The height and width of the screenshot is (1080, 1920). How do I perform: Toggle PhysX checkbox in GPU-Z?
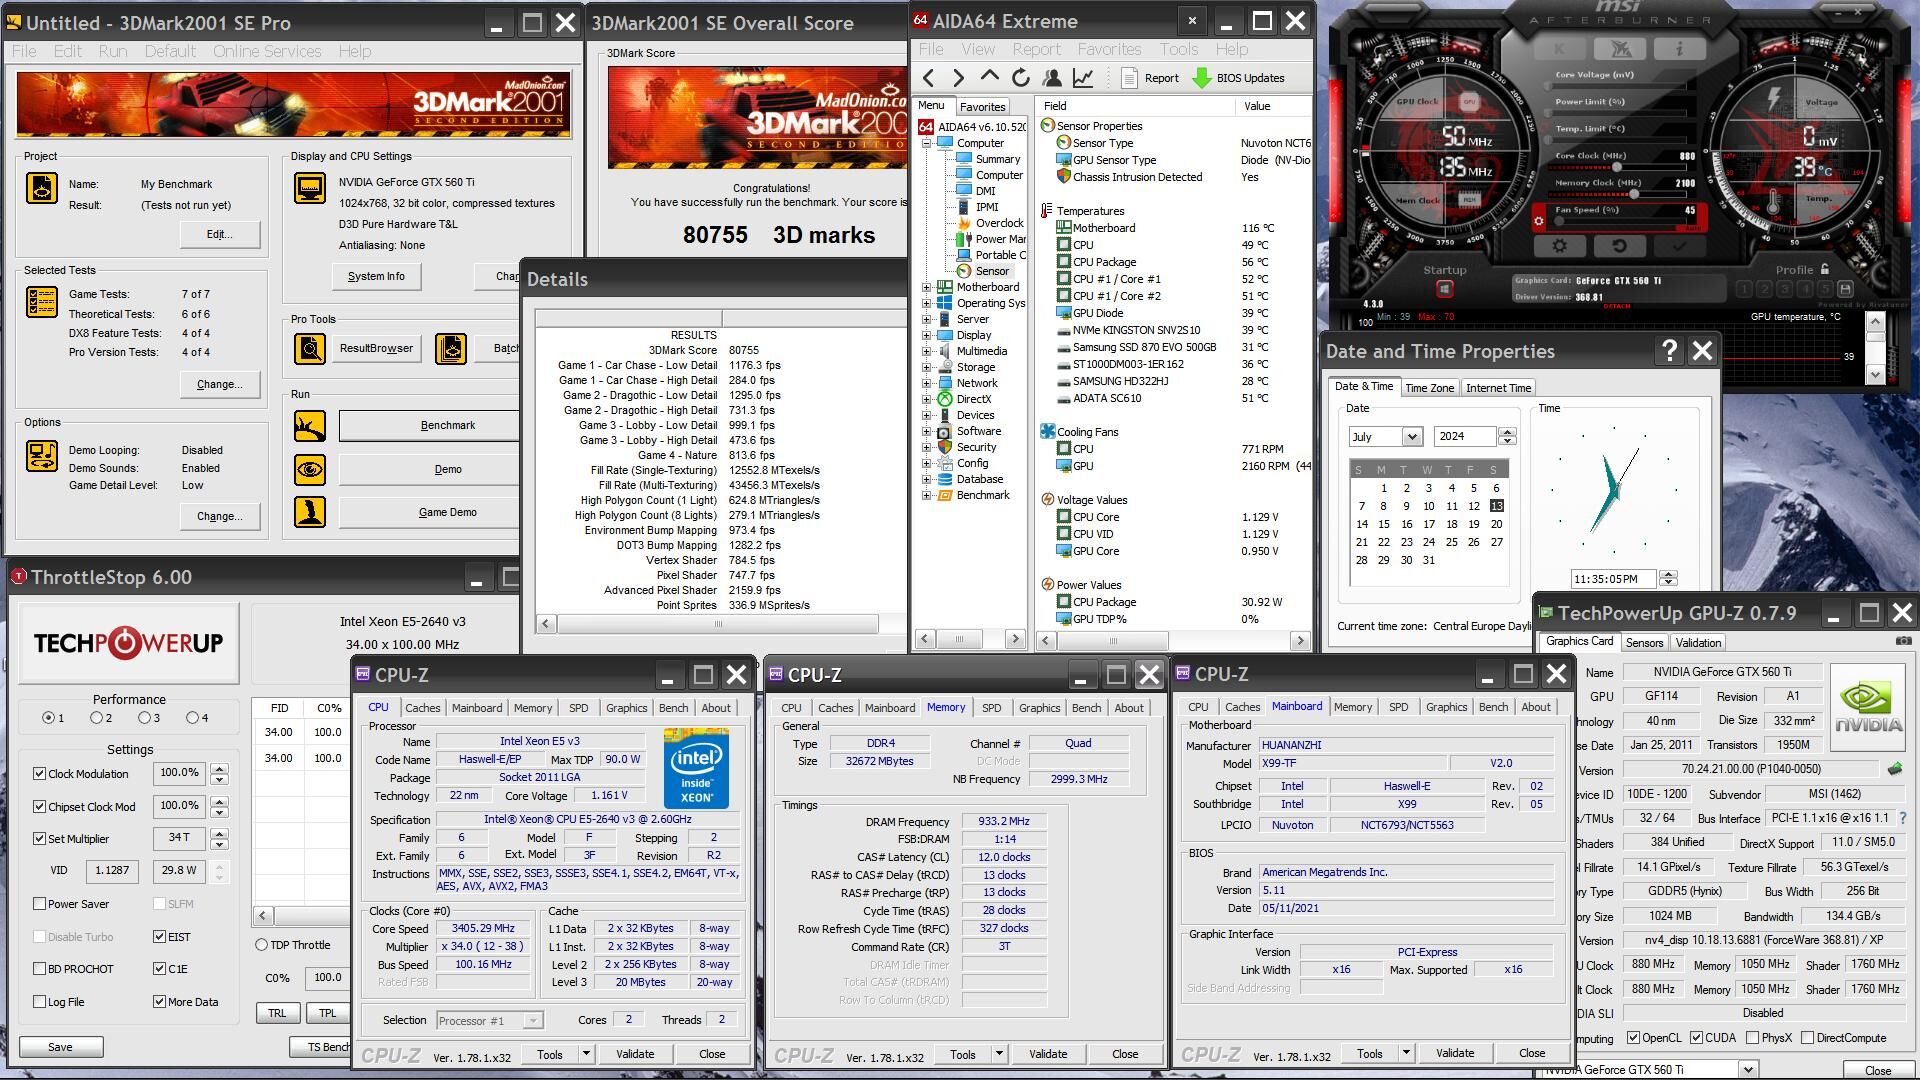1752,1038
